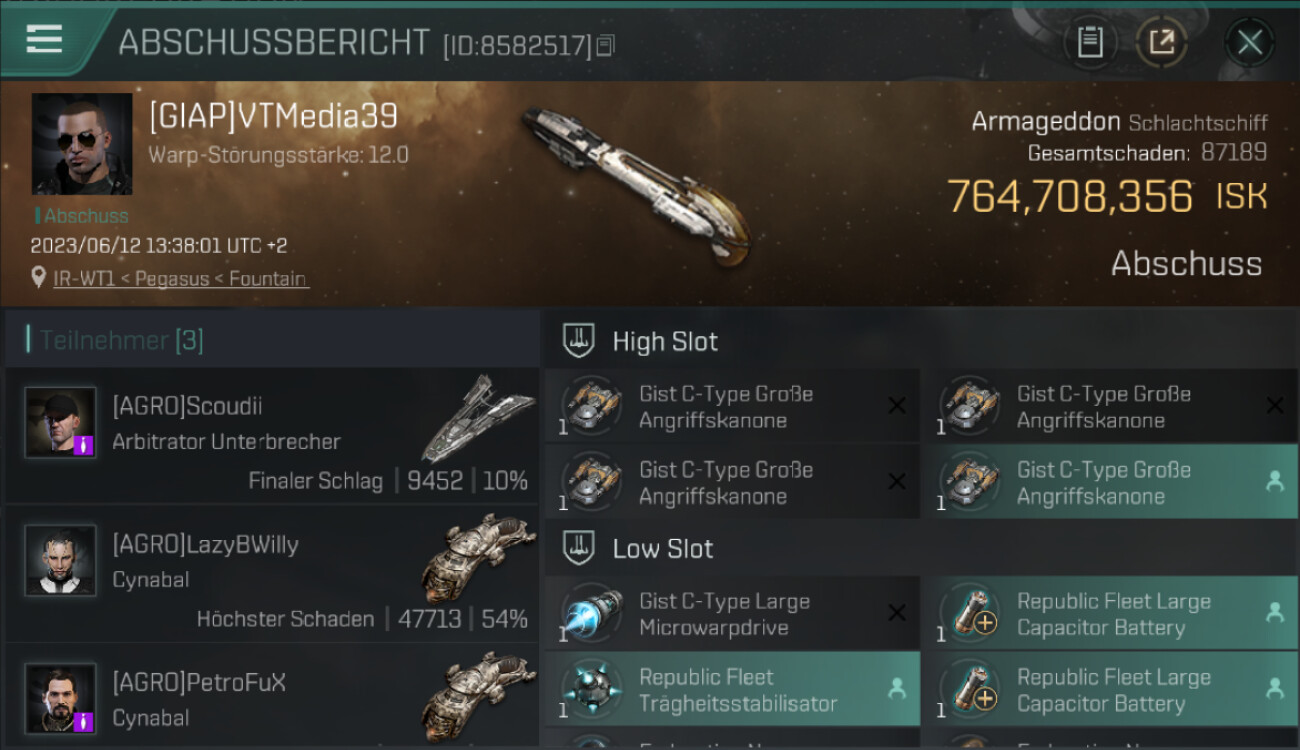Click the Low Slot section header icon
1300x750 pixels.
point(579,548)
